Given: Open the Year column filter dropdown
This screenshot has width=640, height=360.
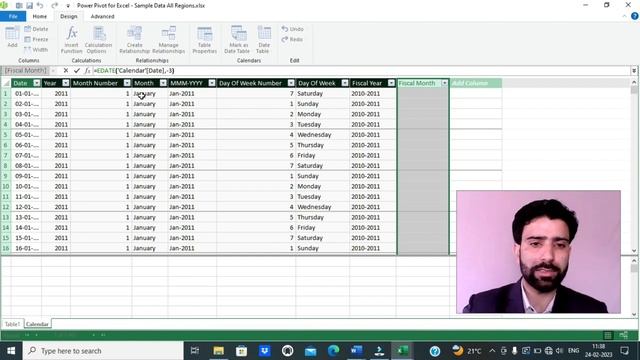Looking at the screenshot, I should [x=66, y=83].
